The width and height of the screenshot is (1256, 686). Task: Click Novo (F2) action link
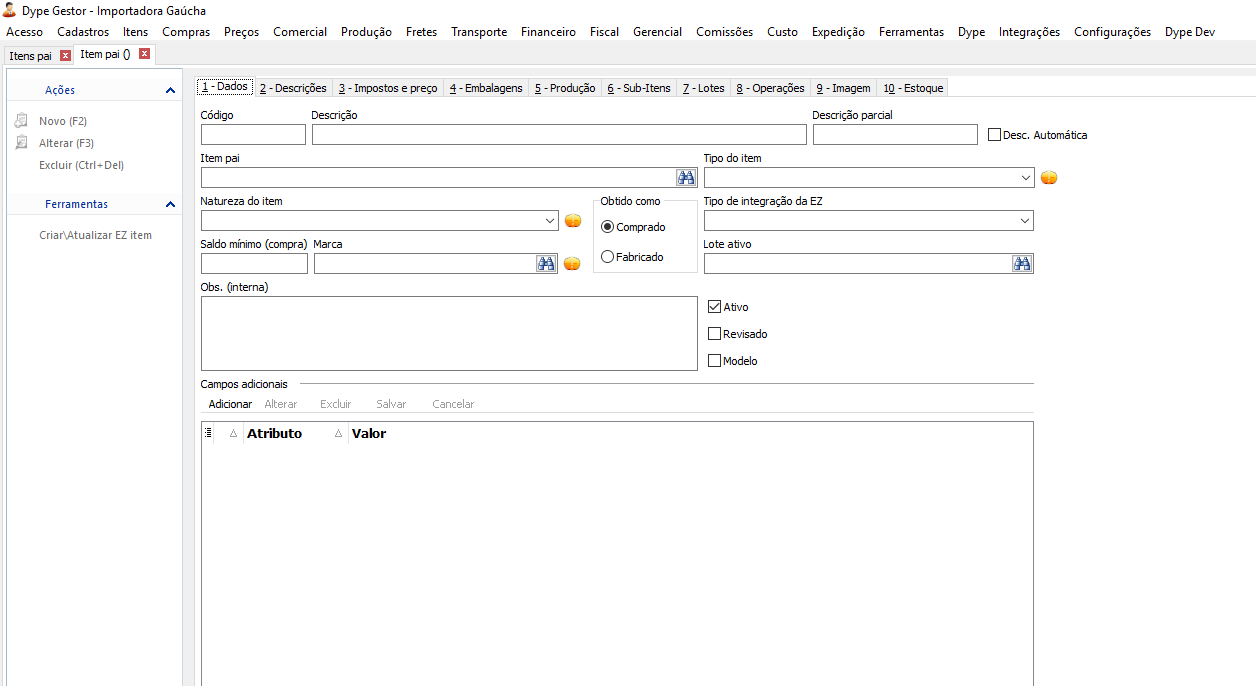63,121
